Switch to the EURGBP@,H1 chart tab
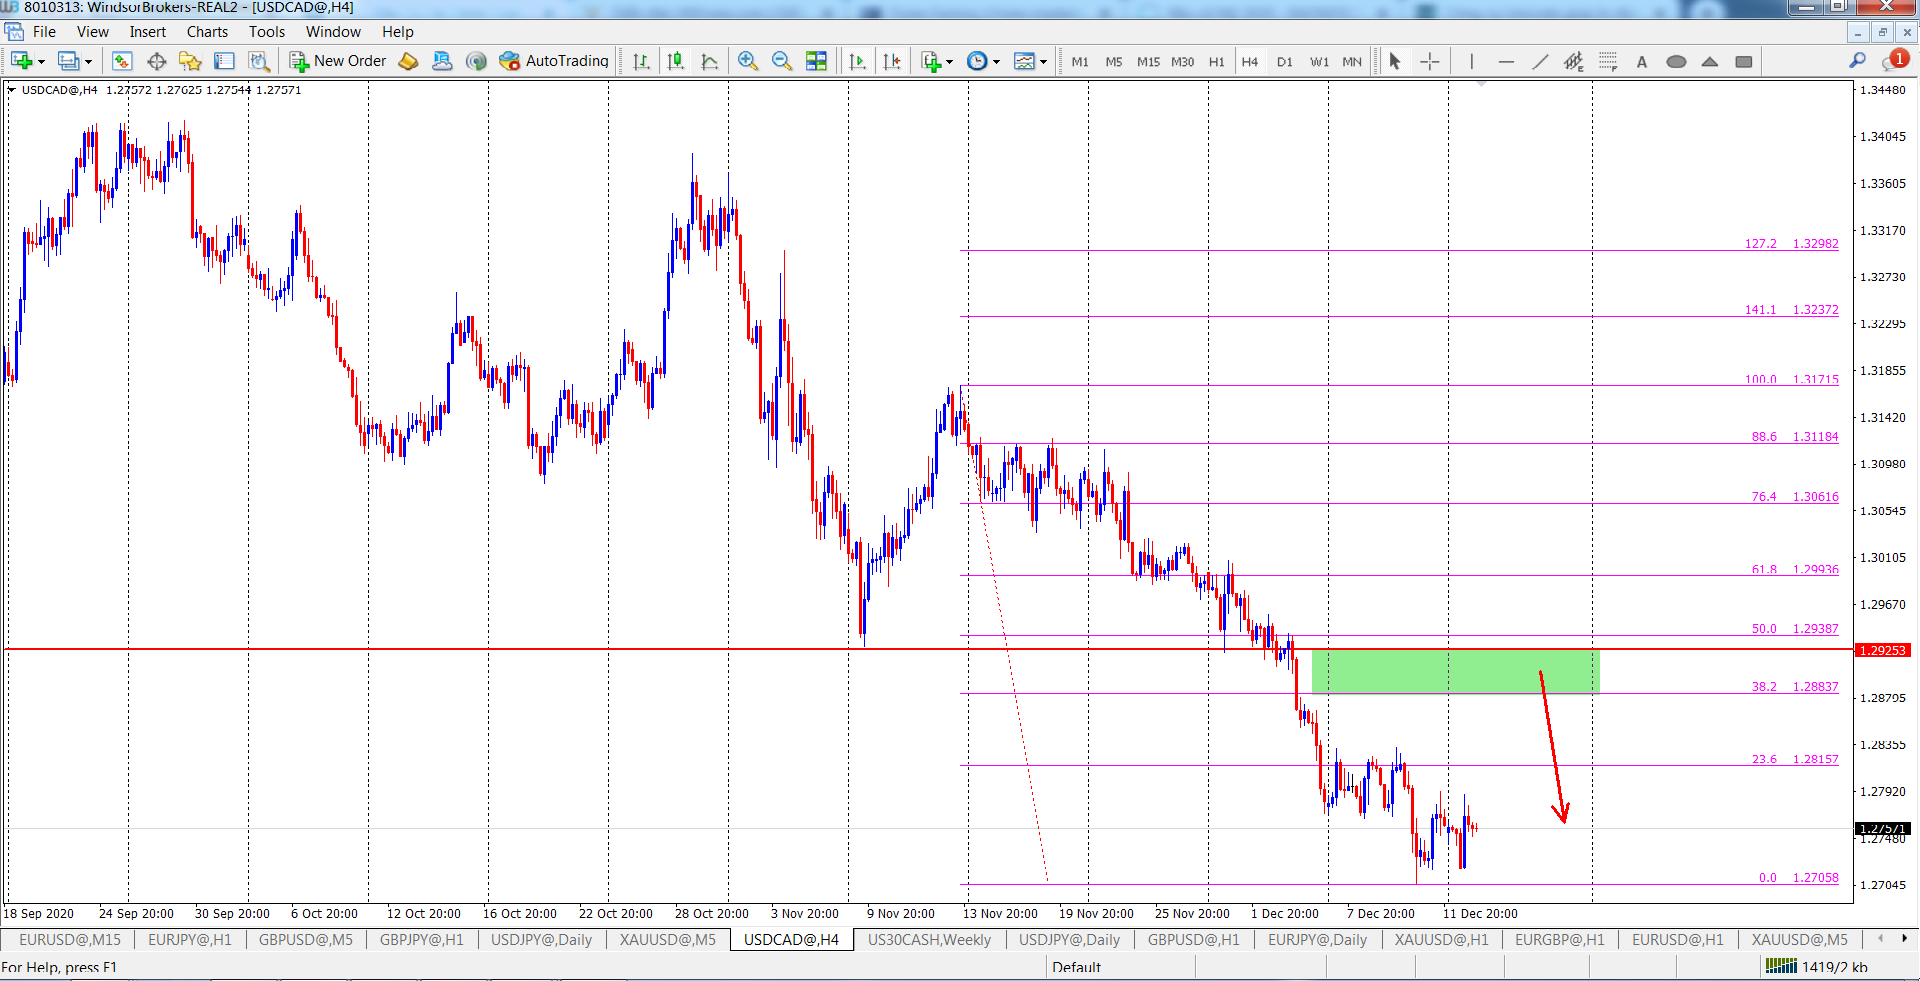 point(1559,939)
